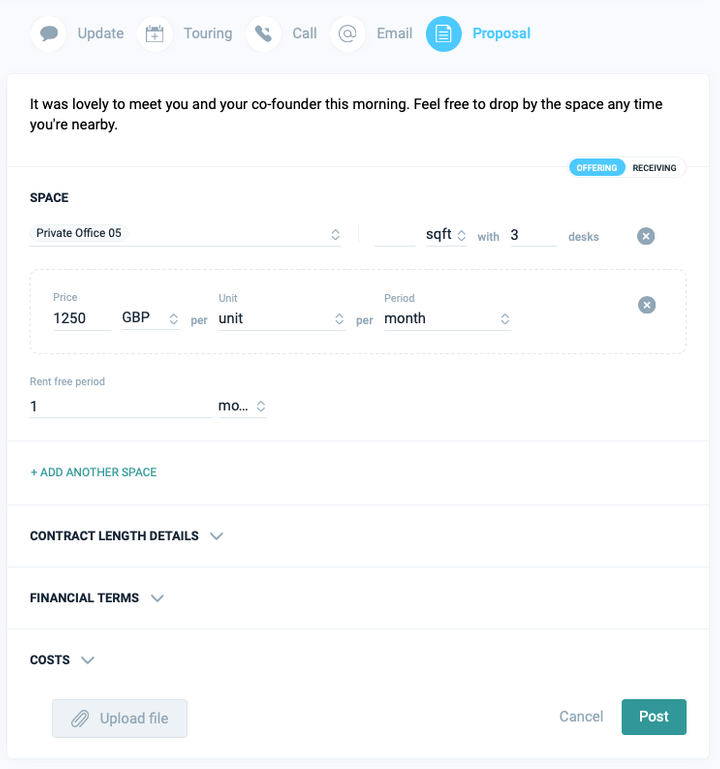Screen dimensions: 720x769
Task: Click the Email at-sign icon
Action: coord(347,33)
